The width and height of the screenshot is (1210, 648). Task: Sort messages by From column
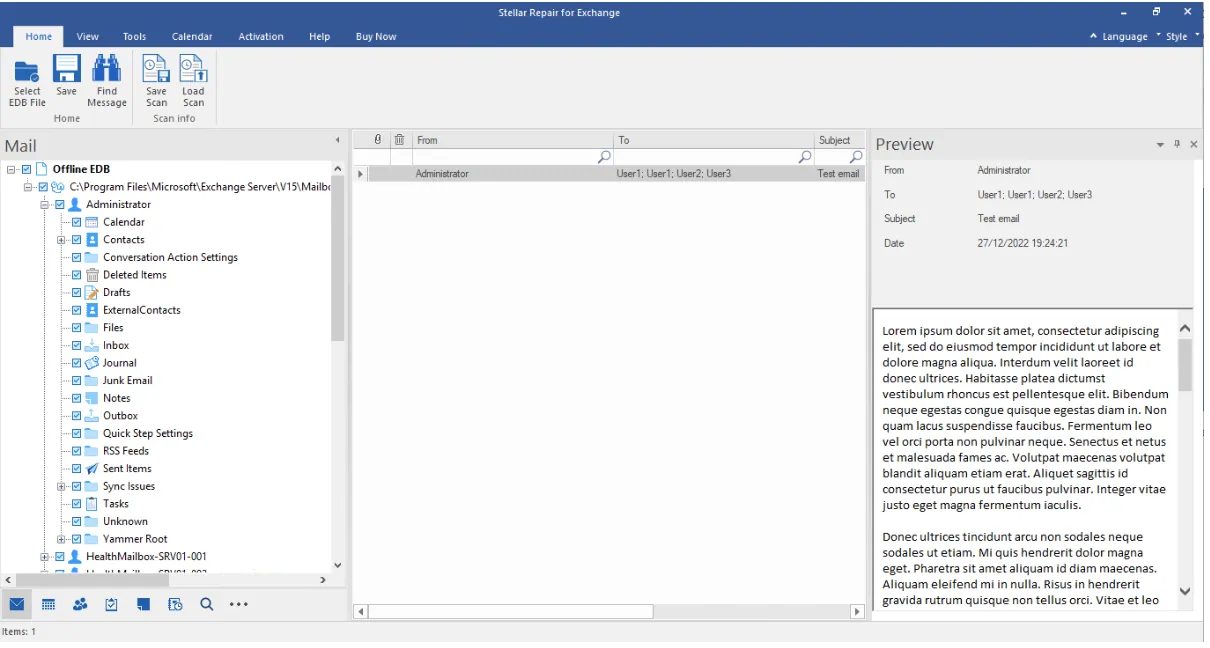[512, 140]
